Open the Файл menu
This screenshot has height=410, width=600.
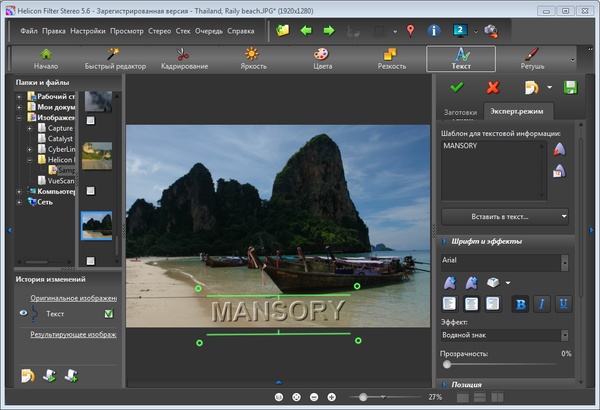pos(29,31)
